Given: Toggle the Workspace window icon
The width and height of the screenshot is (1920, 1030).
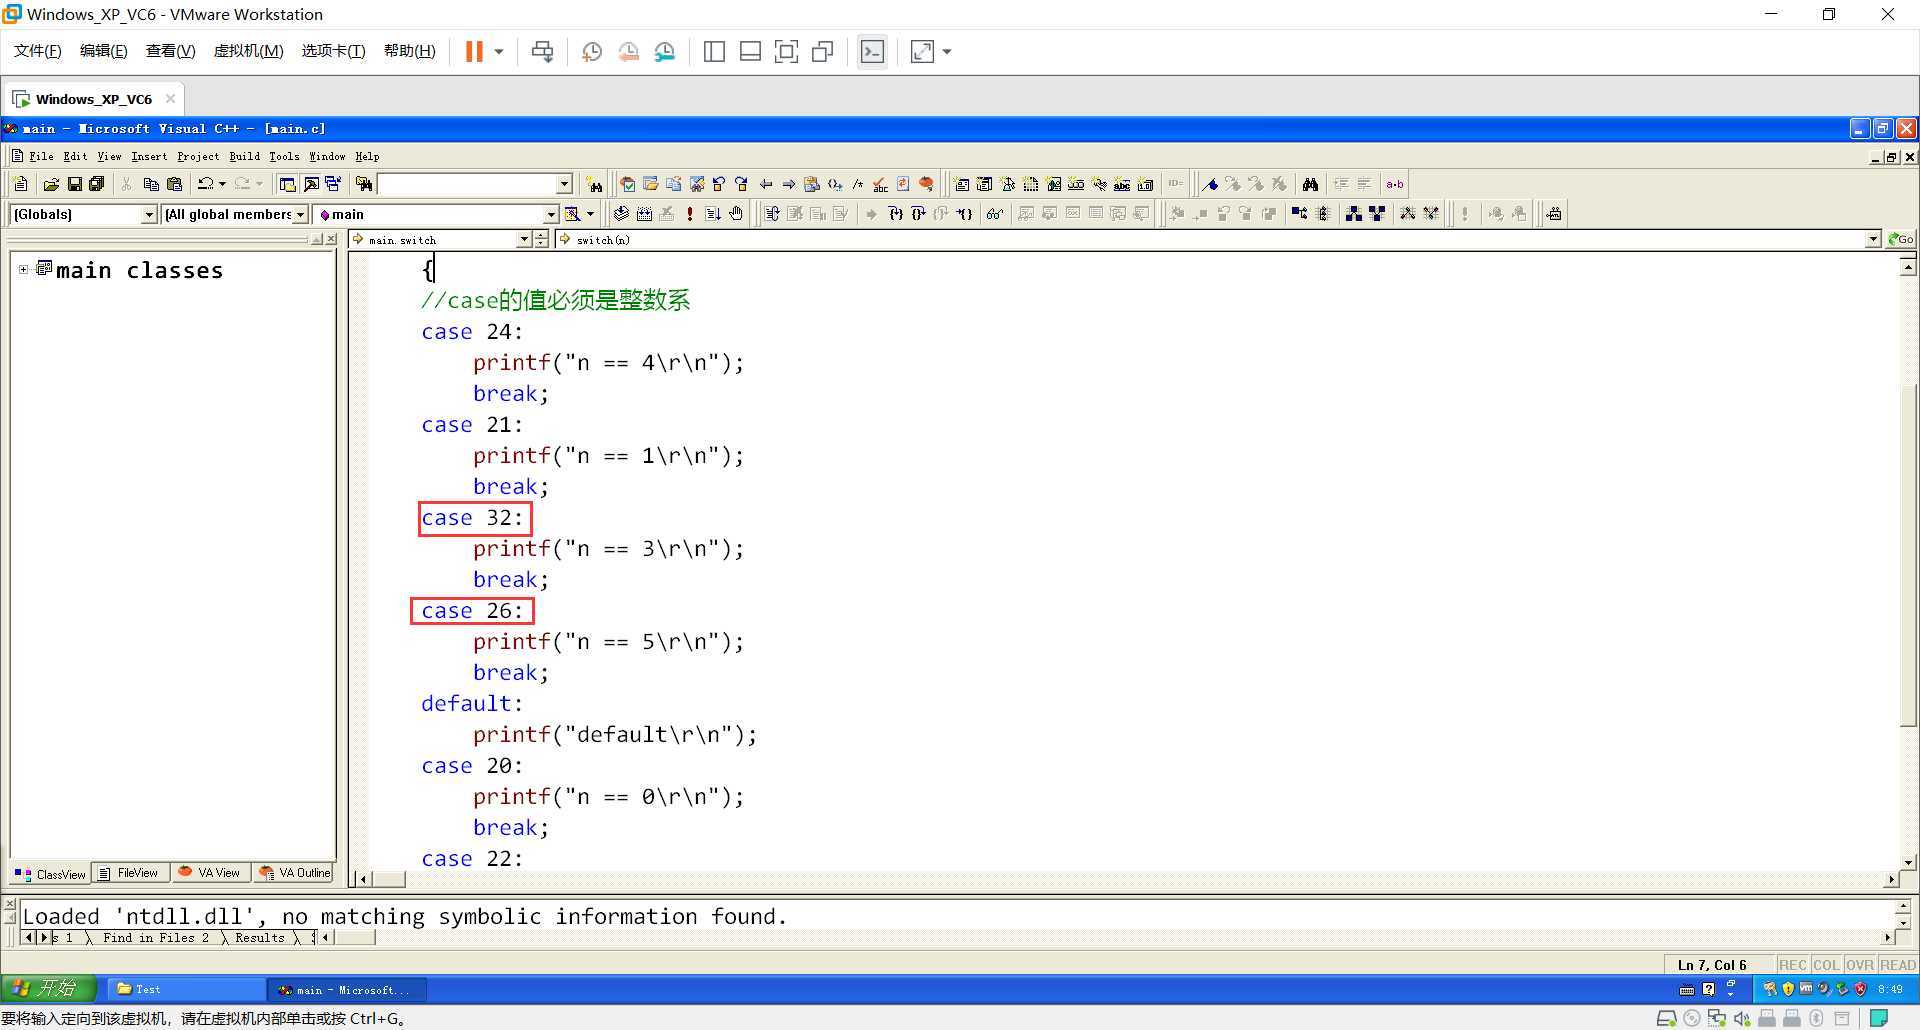Looking at the screenshot, I should [288, 184].
